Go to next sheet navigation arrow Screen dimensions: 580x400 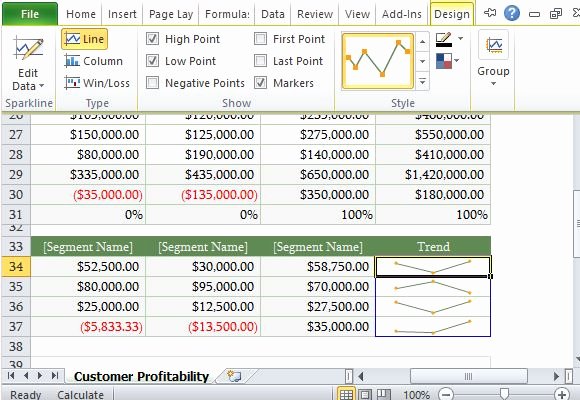click(40, 376)
